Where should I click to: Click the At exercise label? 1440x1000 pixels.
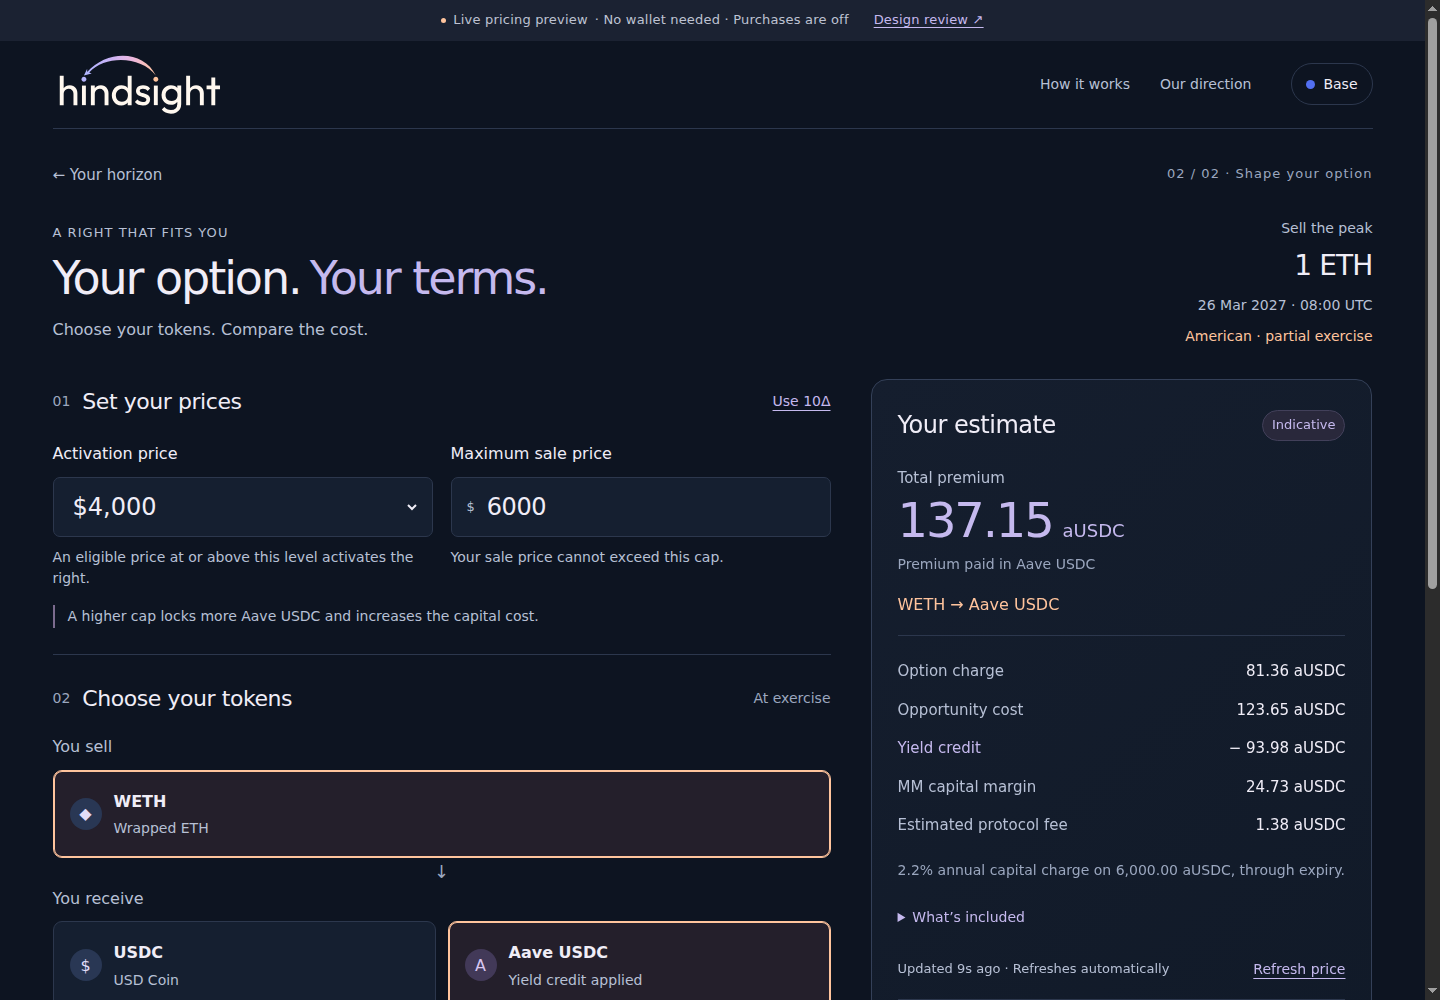(792, 698)
